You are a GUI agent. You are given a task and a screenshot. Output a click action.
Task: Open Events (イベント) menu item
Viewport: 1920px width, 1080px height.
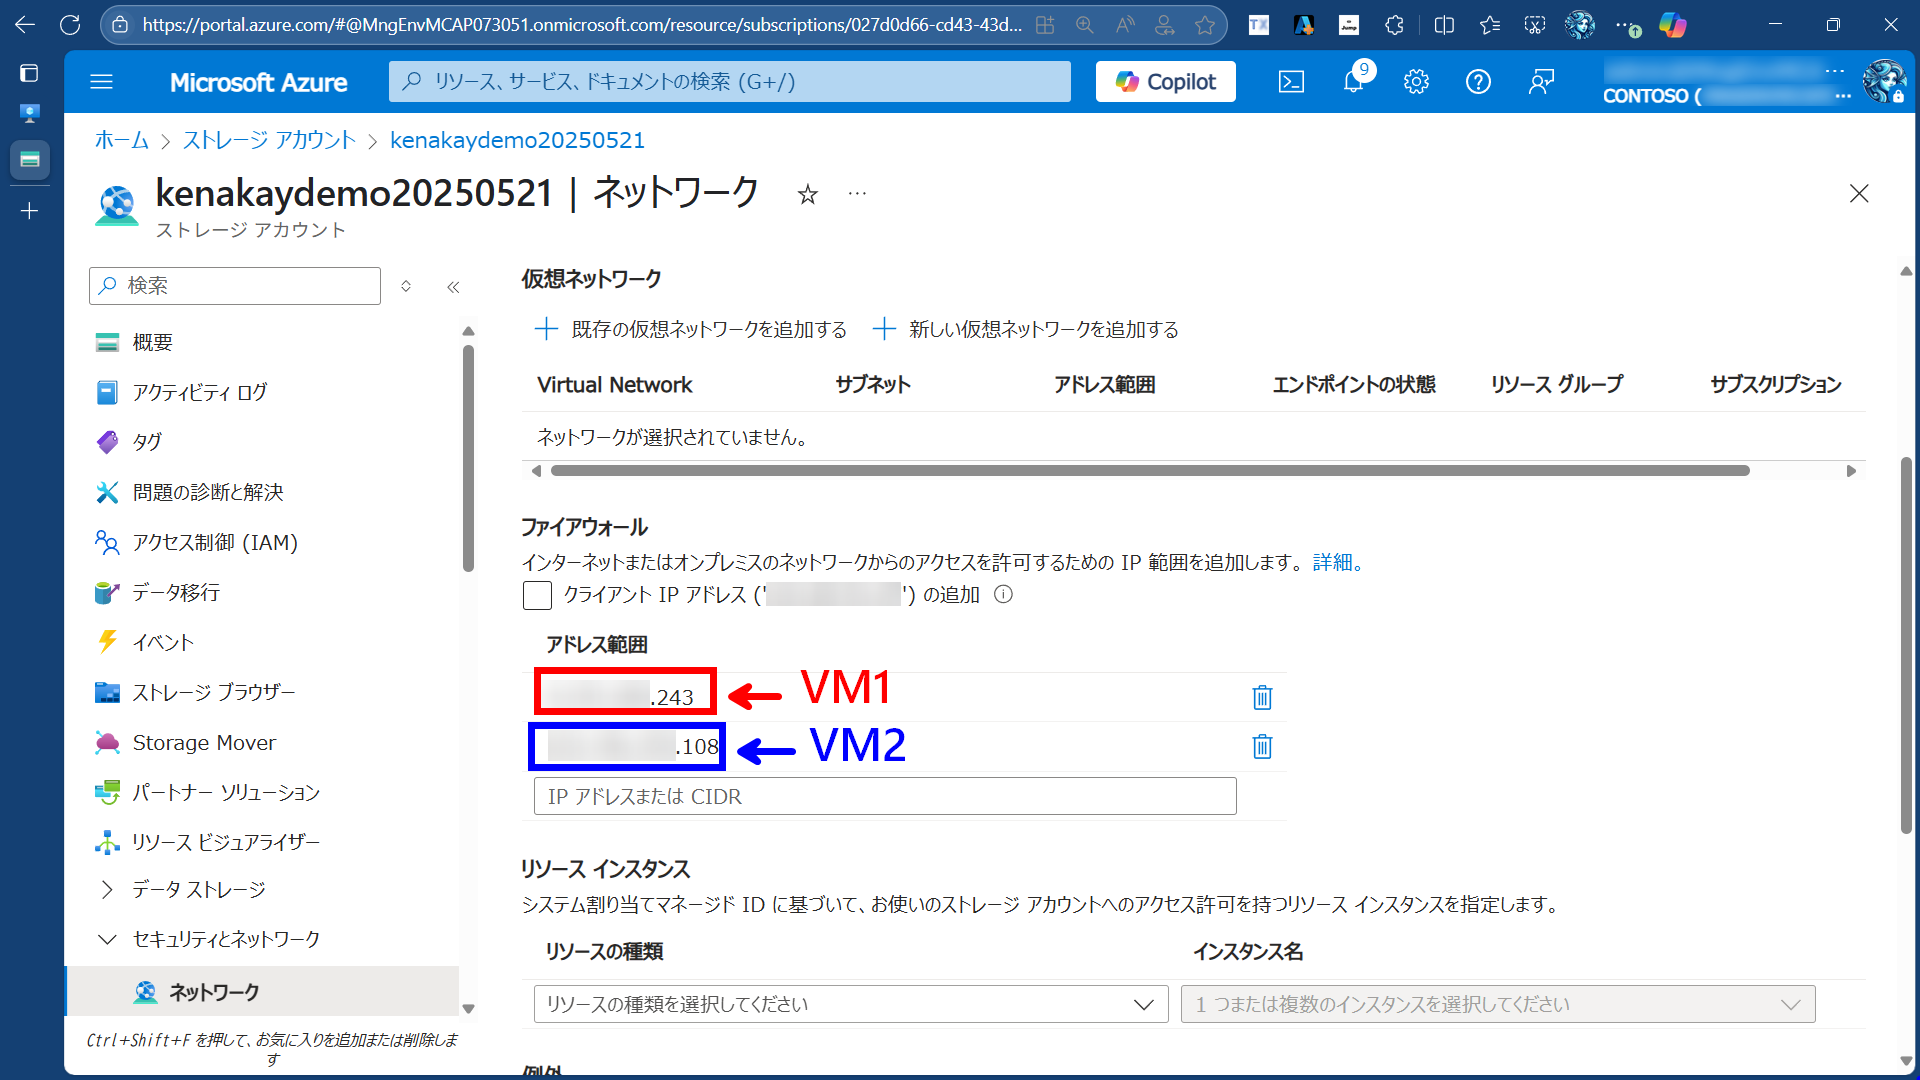[x=163, y=642]
